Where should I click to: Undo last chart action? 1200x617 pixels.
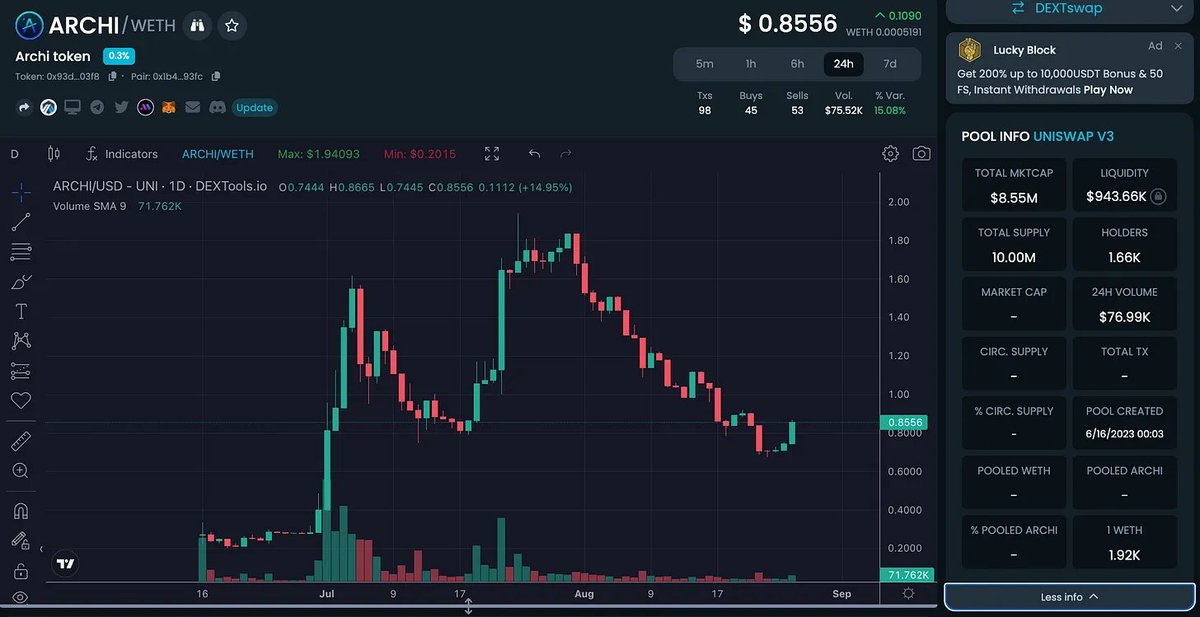(534, 154)
